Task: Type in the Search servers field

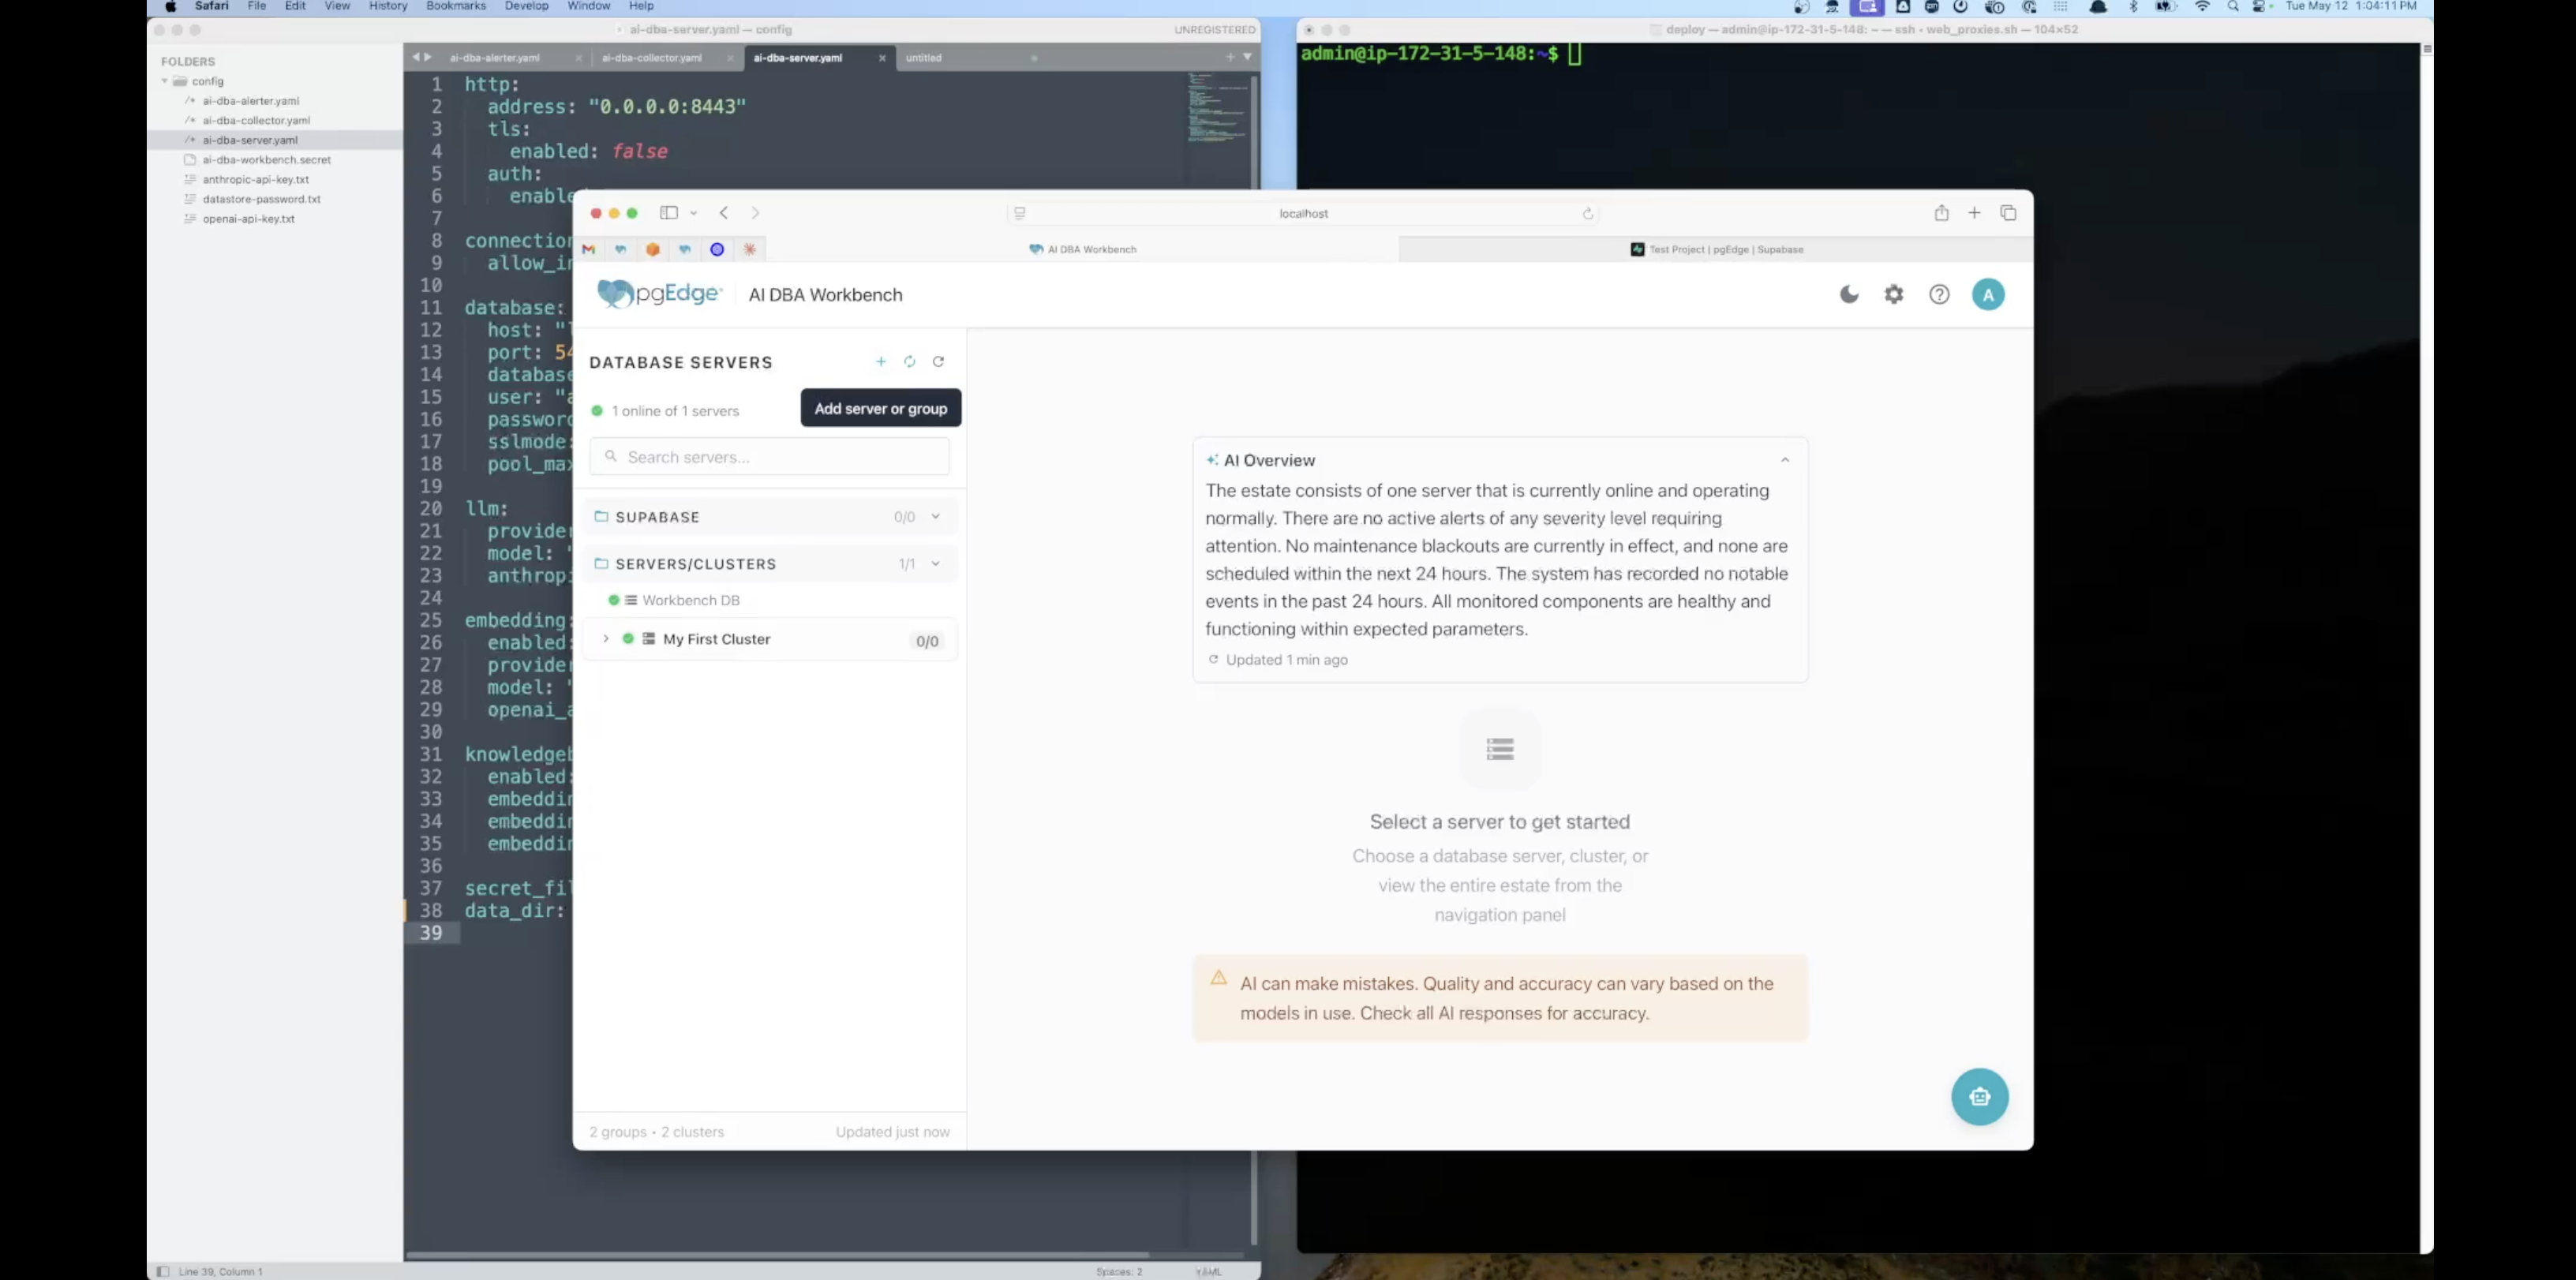Action: point(769,457)
